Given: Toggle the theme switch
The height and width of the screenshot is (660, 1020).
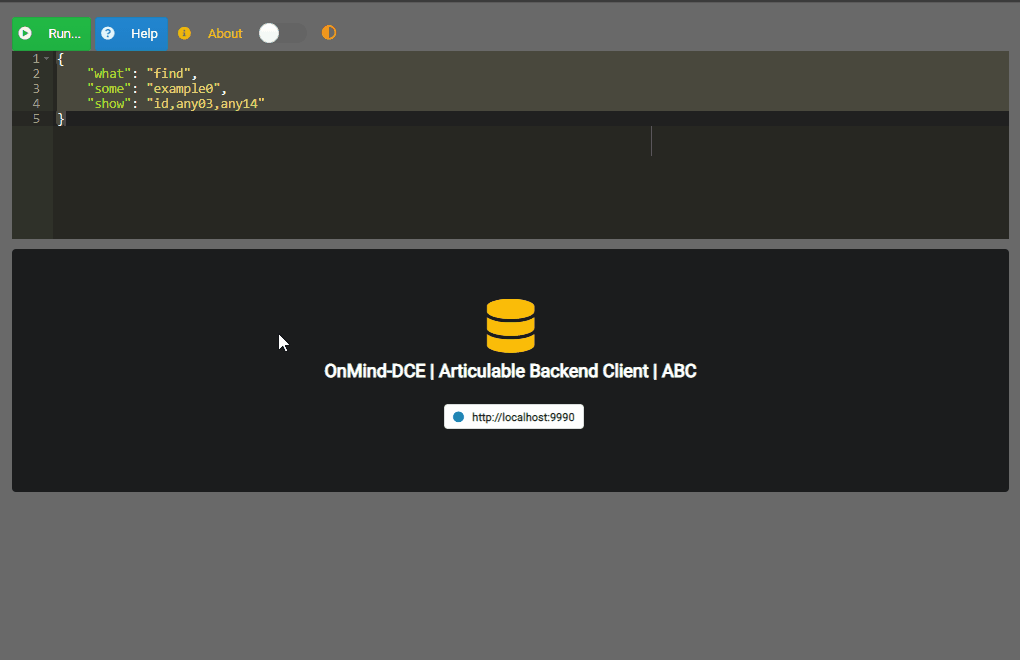Looking at the screenshot, I should click(x=282, y=33).
